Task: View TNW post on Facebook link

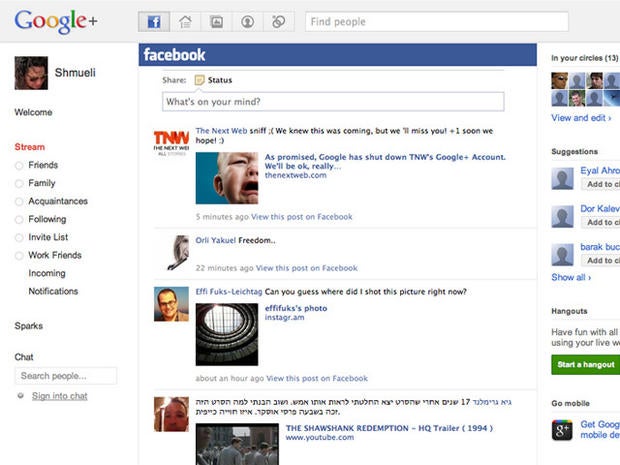Action: click(302, 217)
